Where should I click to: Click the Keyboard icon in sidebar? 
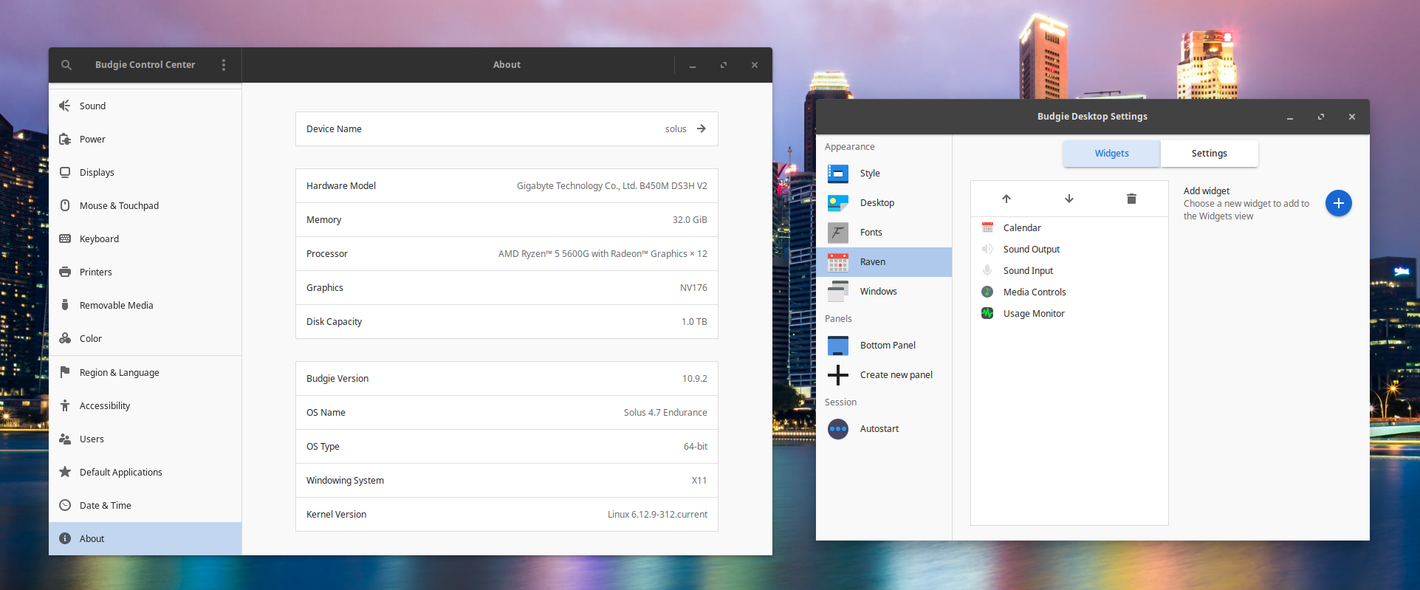[x=65, y=239]
